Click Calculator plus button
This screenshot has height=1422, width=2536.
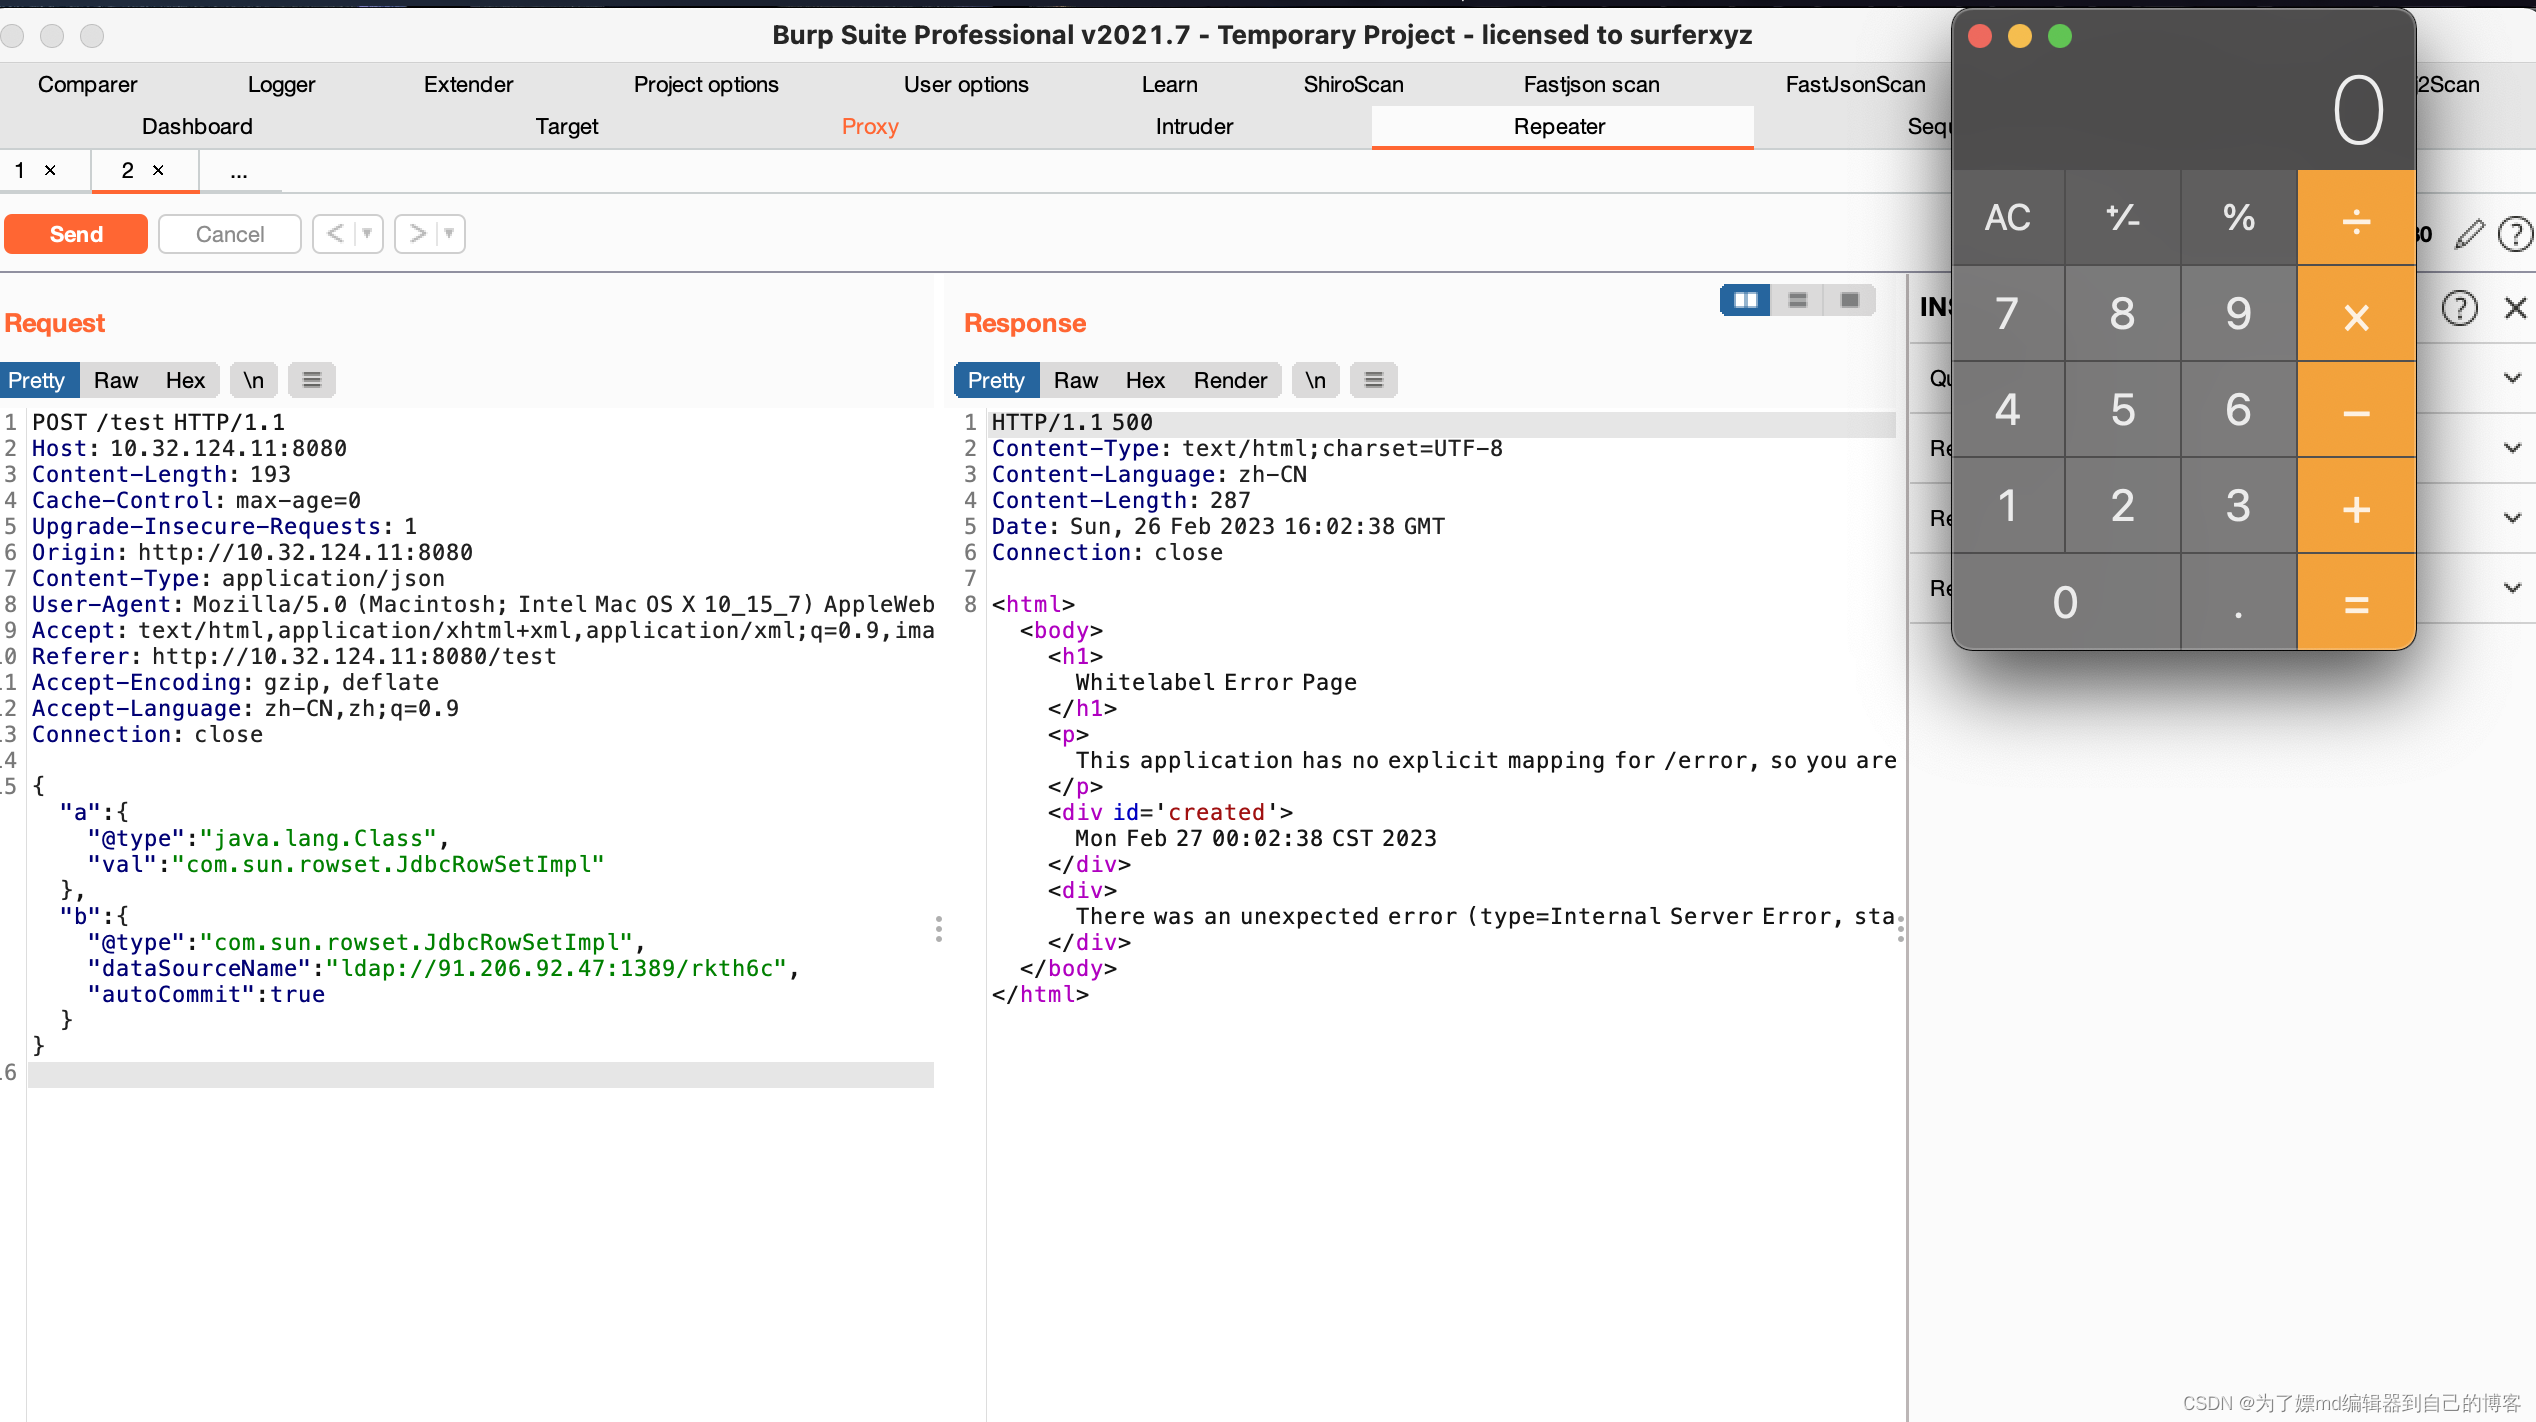(x=2357, y=507)
